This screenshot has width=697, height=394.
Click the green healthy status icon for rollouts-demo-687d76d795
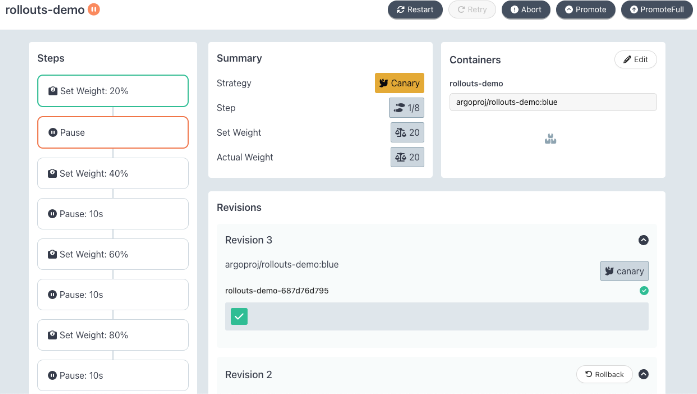coord(644,291)
